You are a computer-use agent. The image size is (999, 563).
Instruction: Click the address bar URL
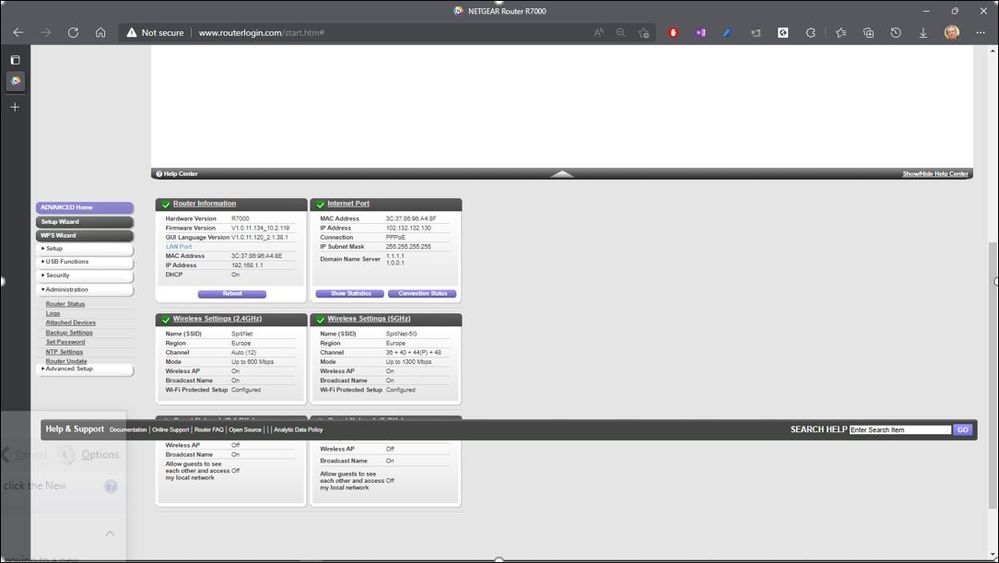(261, 32)
